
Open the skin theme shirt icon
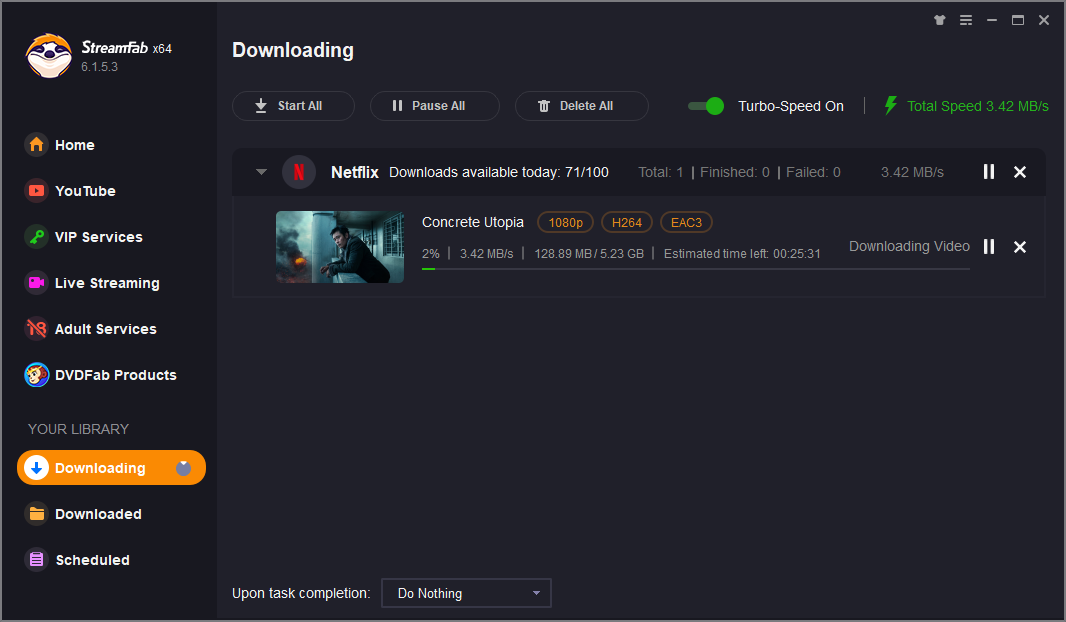940,20
